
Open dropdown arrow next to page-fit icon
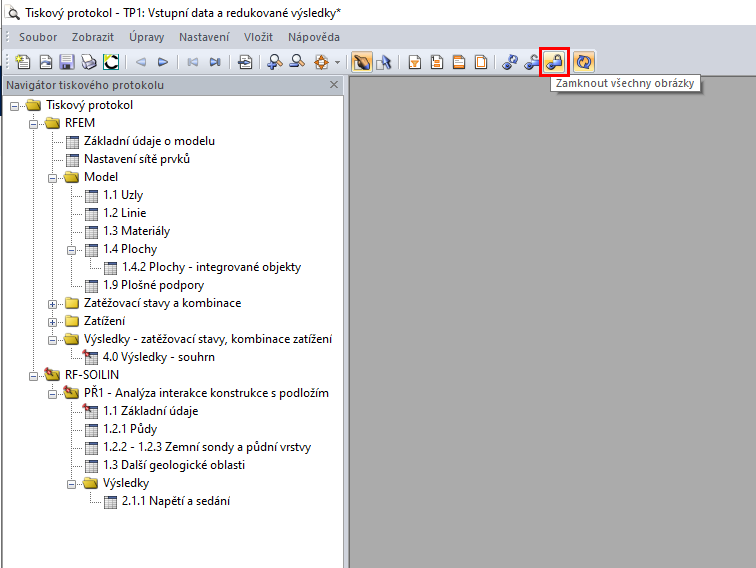[338, 62]
